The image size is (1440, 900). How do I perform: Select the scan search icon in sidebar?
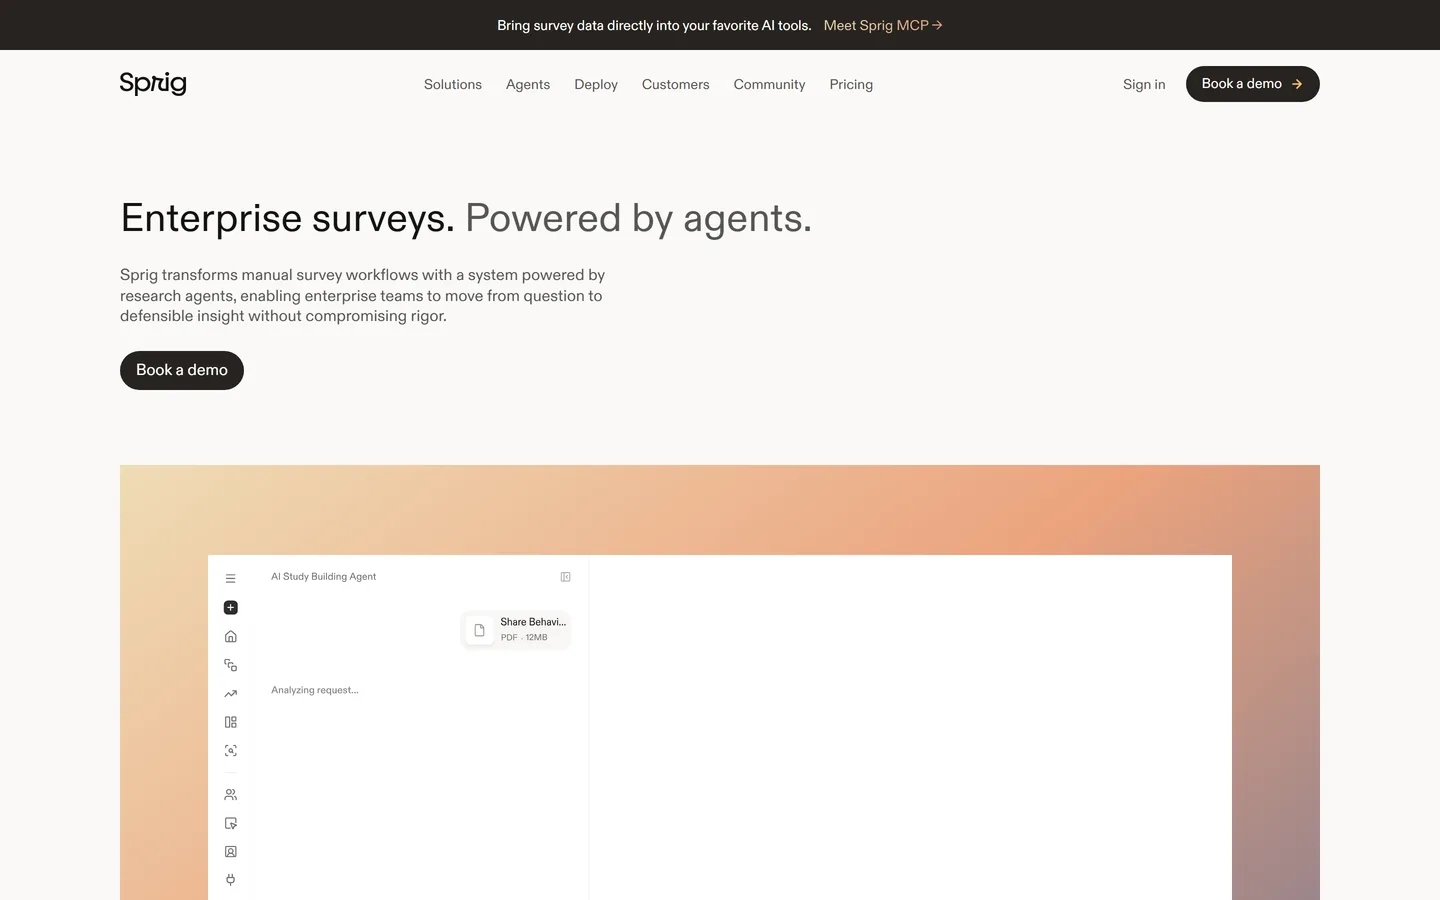click(230, 751)
